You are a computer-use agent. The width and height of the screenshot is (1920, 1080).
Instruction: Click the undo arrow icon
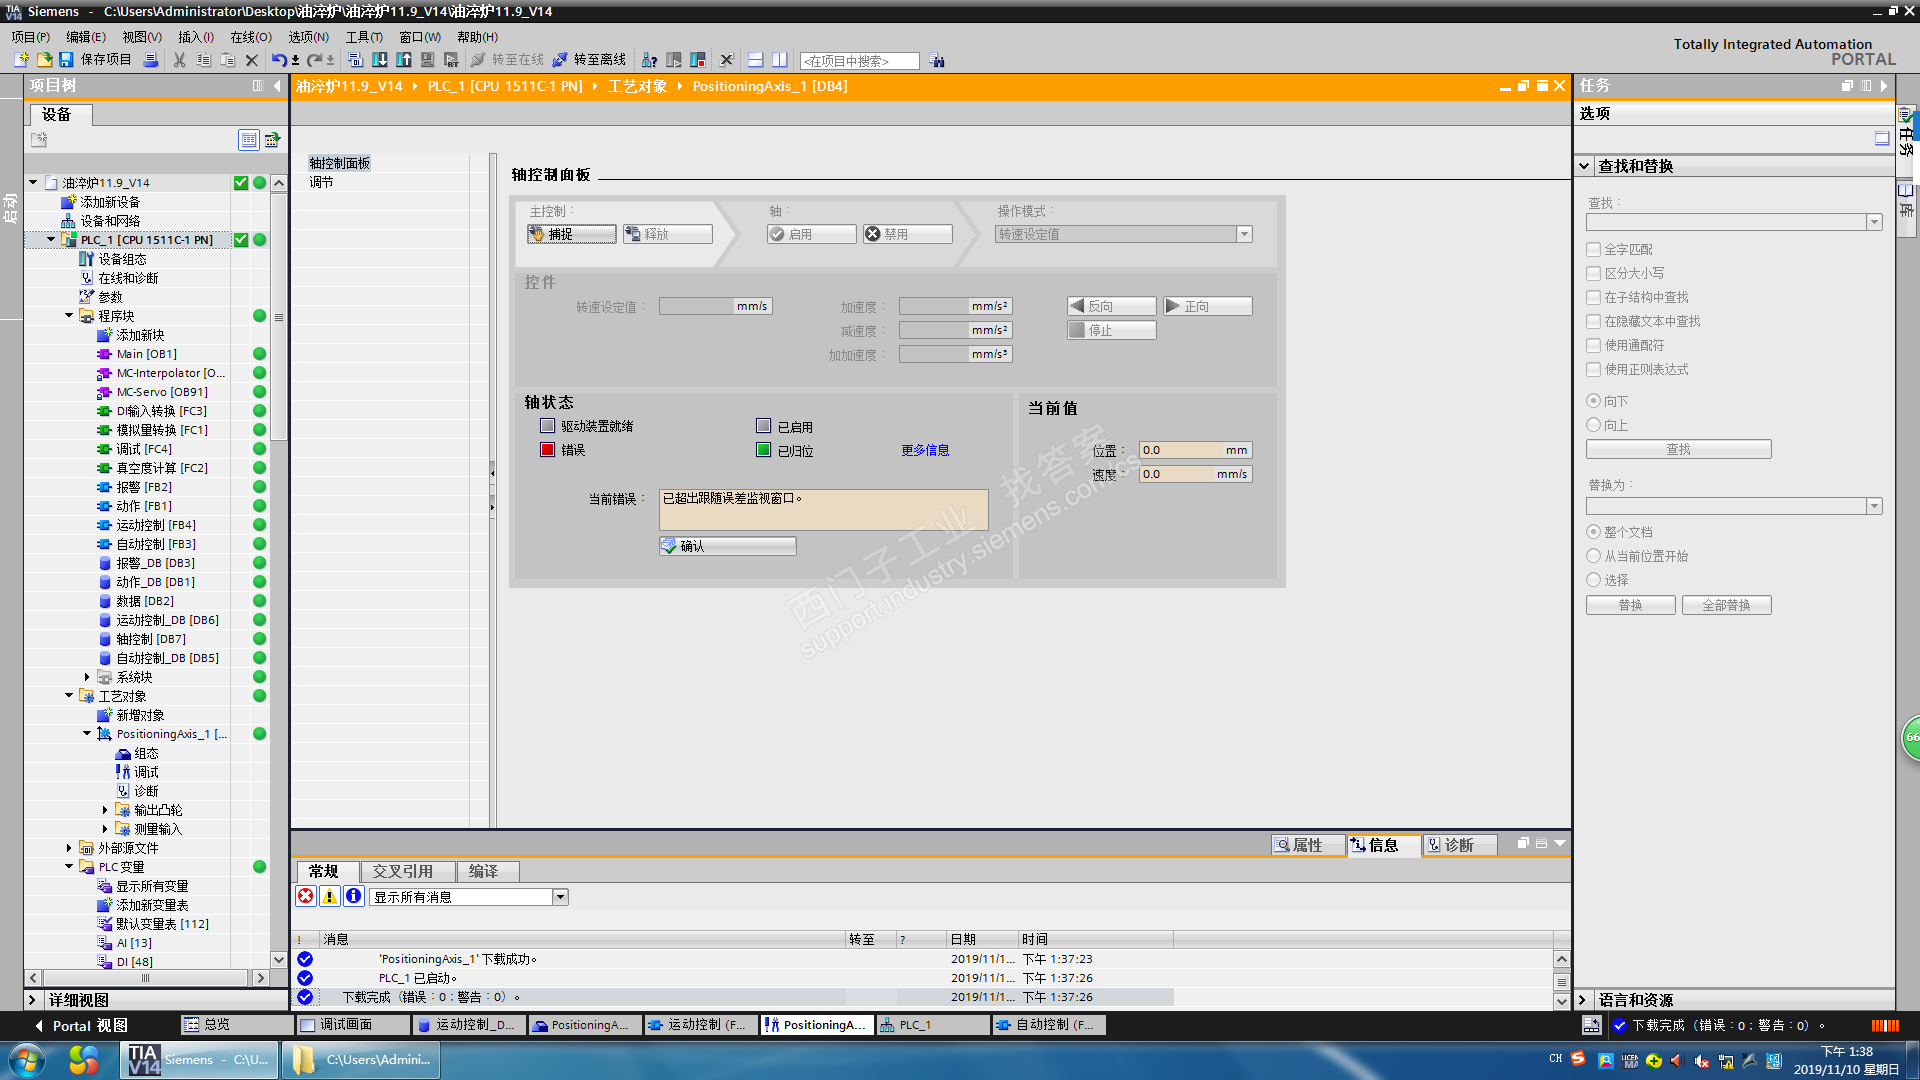point(278,60)
